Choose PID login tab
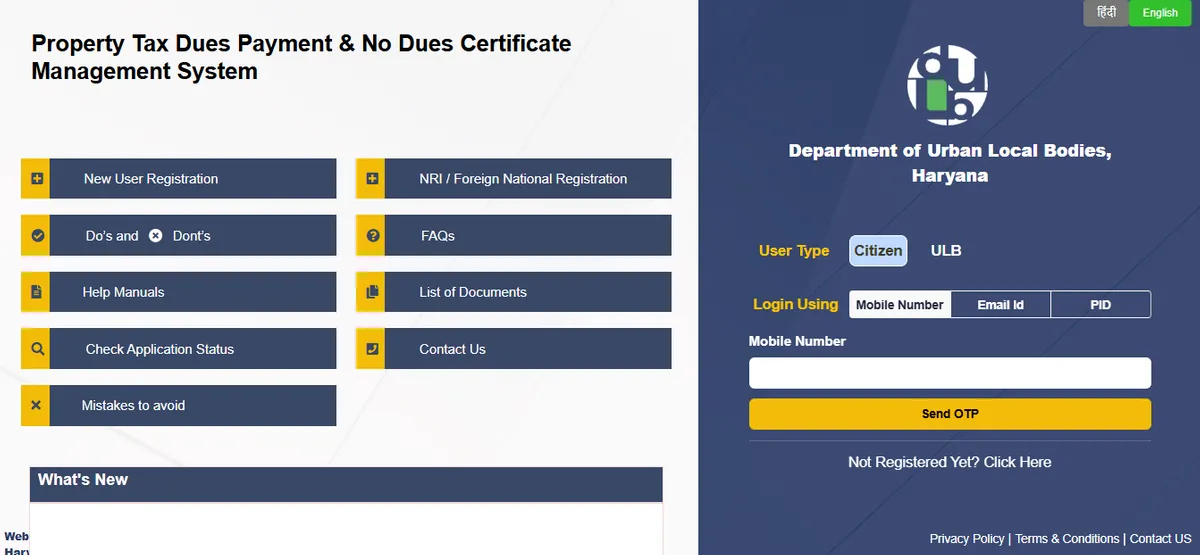Viewport: 1200px width, 555px height. coord(1100,305)
